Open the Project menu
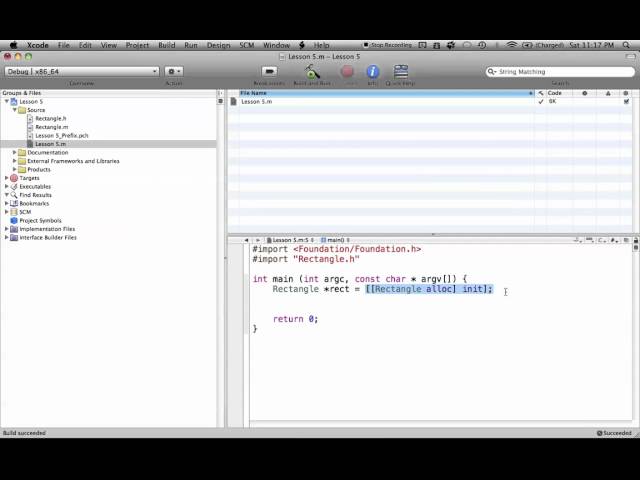The width and height of the screenshot is (640, 480). [x=137, y=45]
